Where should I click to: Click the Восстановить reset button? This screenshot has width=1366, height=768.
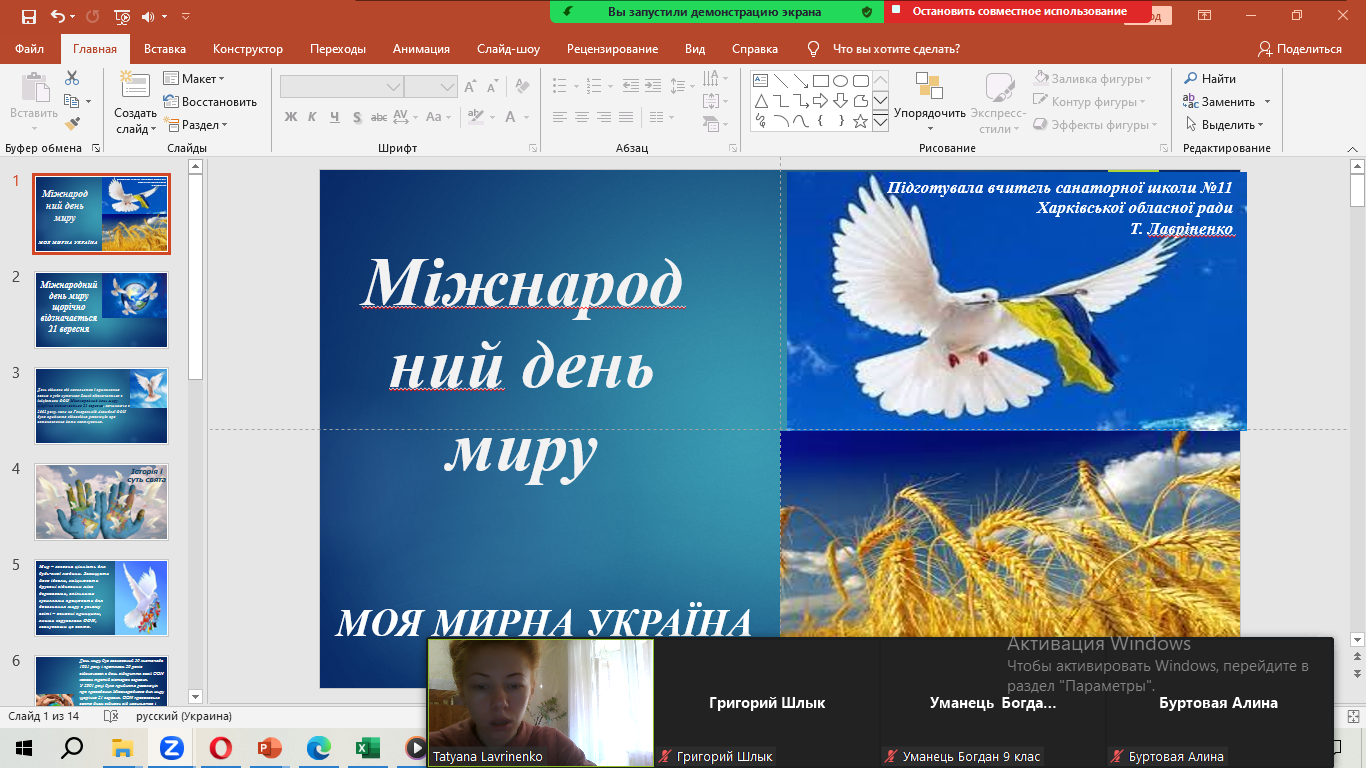click(x=210, y=101)
